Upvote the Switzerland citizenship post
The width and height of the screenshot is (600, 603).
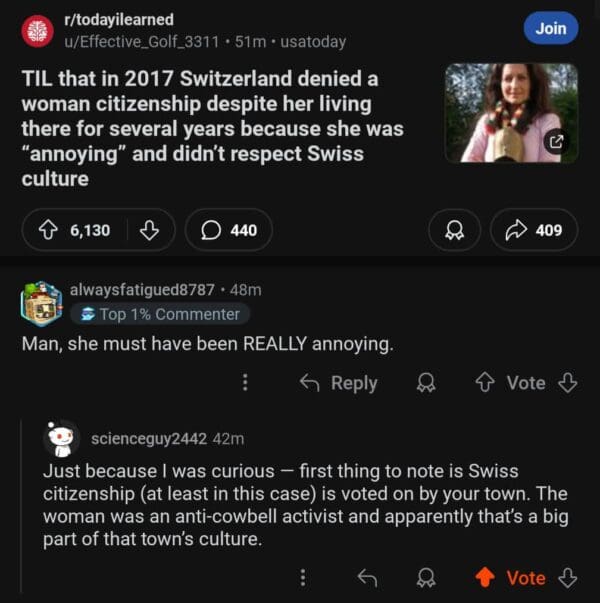pos(46,230)
